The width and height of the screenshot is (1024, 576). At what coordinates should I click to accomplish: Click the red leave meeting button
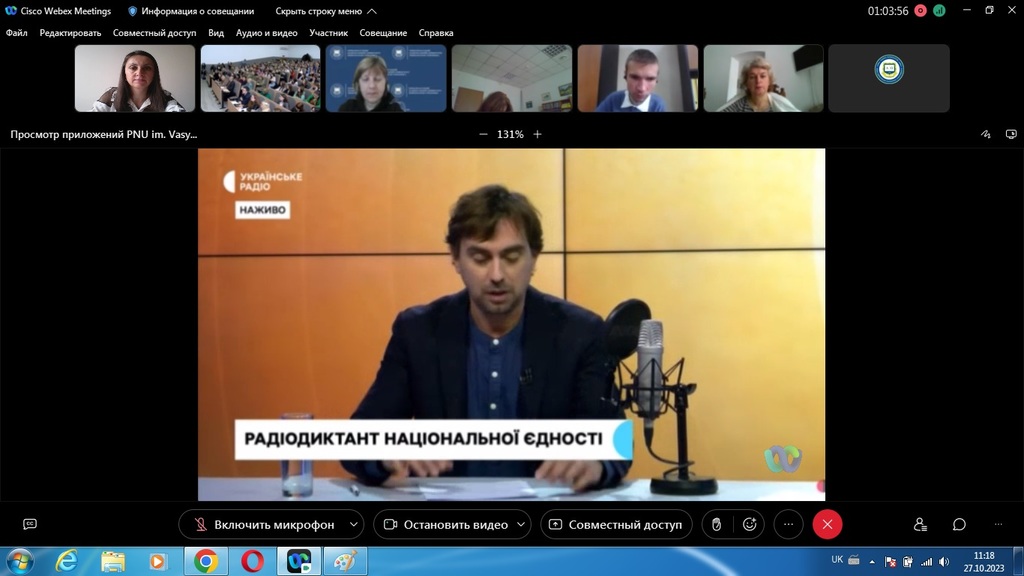[x=827, y=524]
